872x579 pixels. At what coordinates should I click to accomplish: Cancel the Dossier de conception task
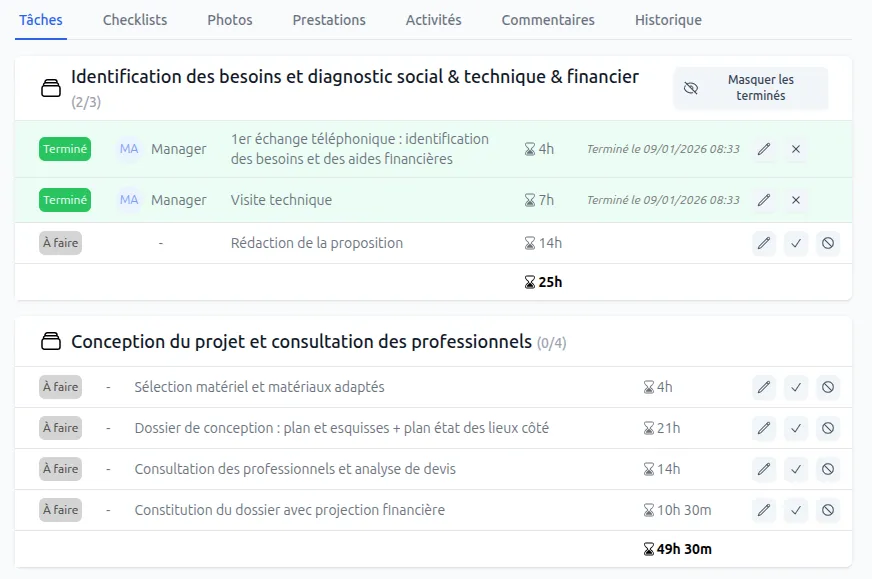pos(827,428)
